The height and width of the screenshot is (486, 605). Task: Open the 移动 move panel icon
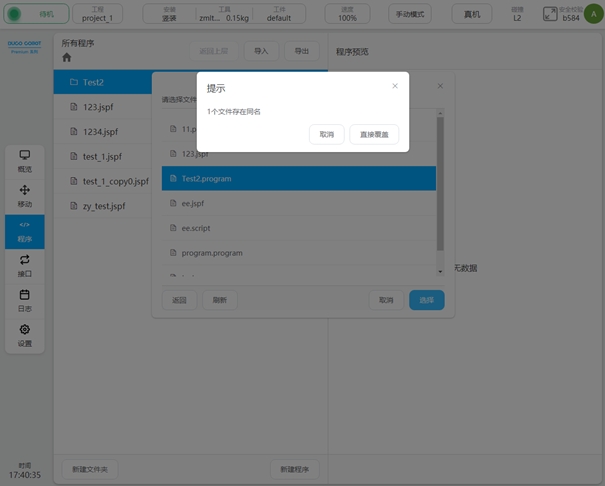click(25, 196)
